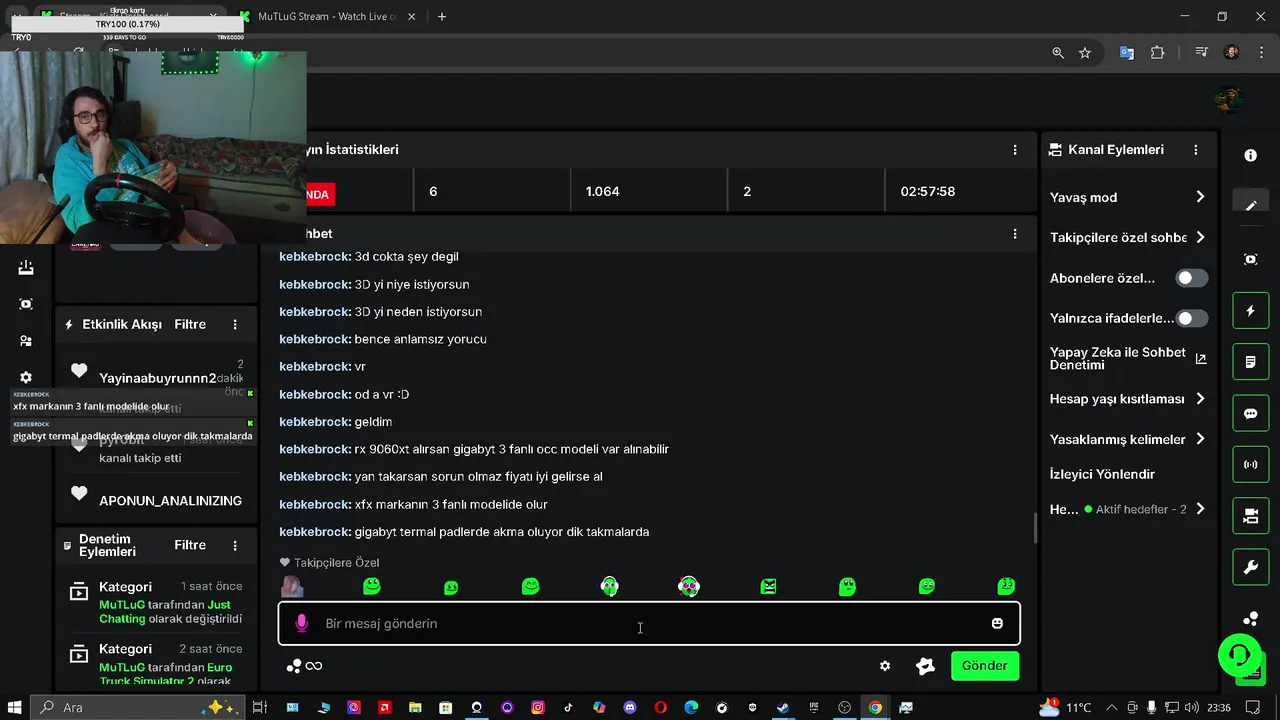Expand Takipçilere özel sohbet option
This screenshot has height=720, width=1280.
click(x=1128, y=237)
